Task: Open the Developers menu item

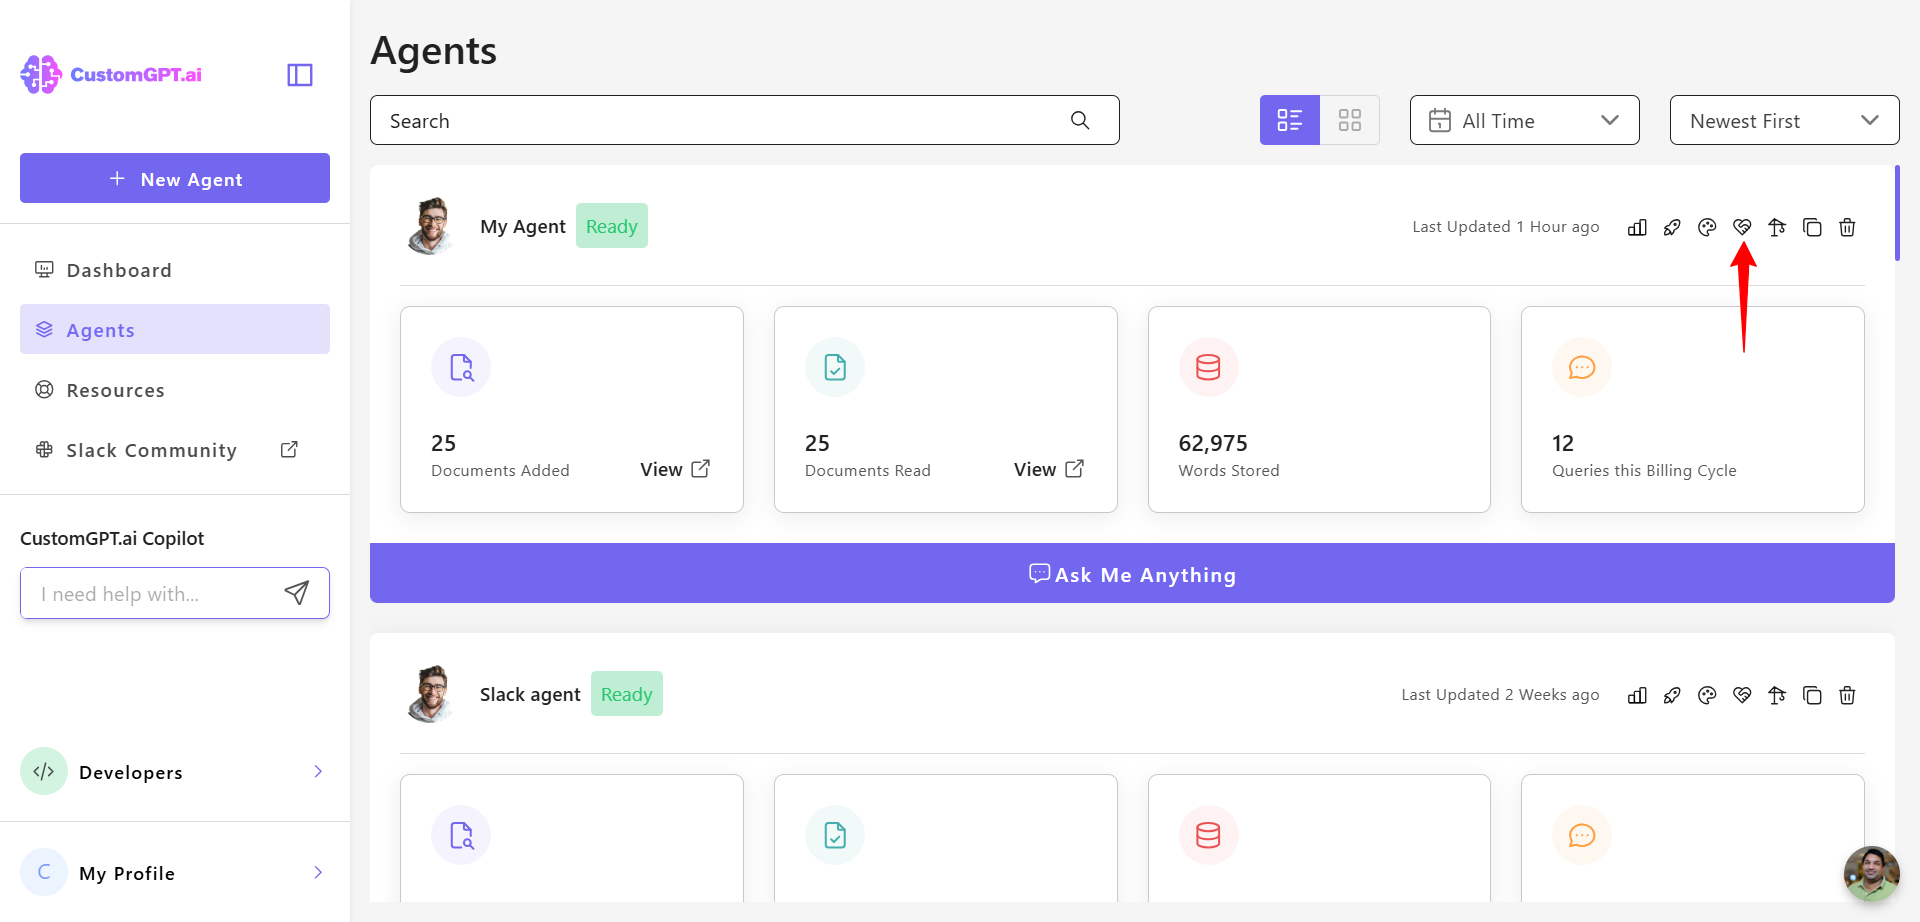Action: pyautogui.click(x=175, y=771)
